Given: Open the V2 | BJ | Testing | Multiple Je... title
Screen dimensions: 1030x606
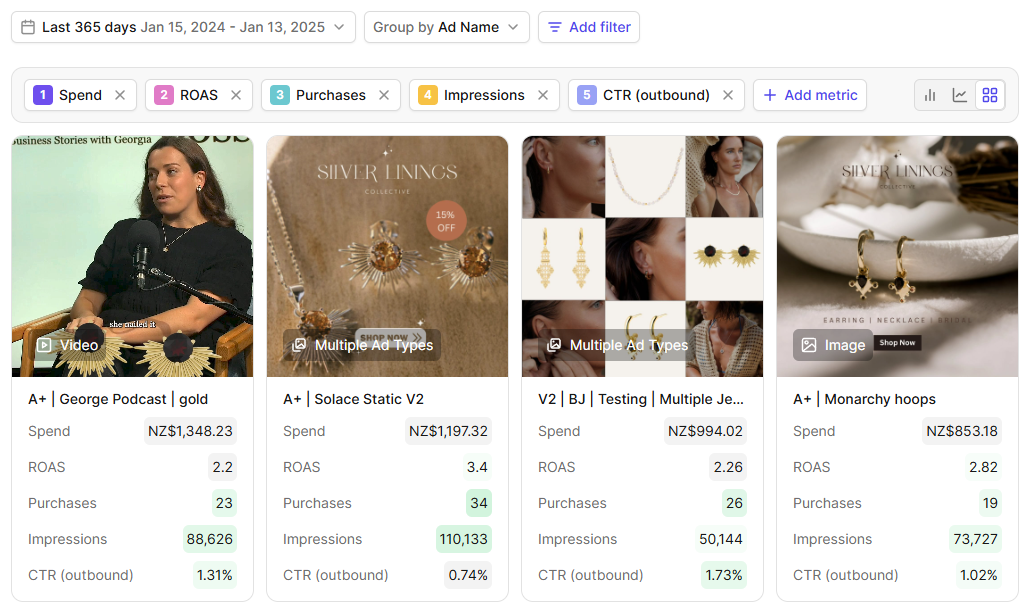Looking at the screenshot, I should tap(641, 399).
